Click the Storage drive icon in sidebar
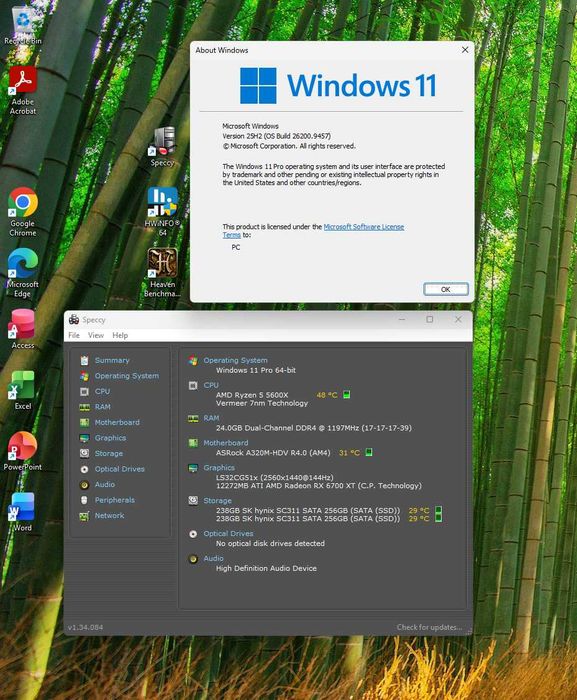This screenshot has height=700, width=577. (x=84, y=453)
